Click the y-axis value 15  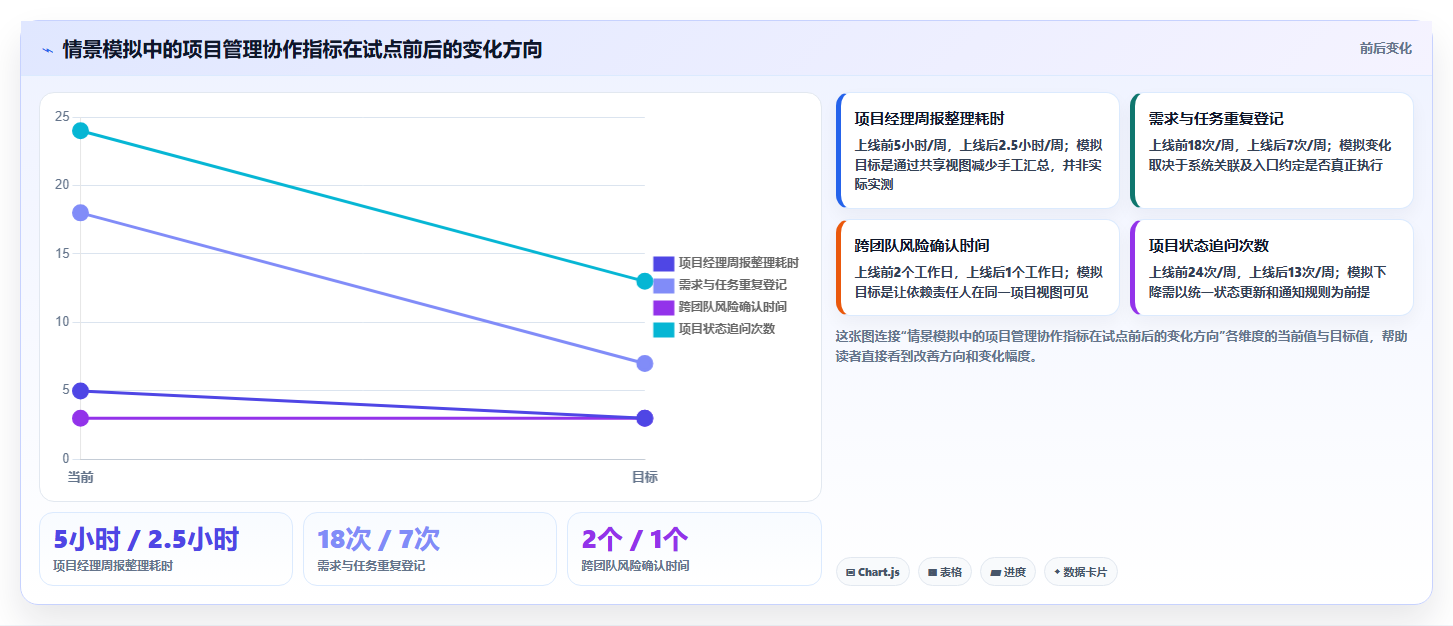[62, 254]
